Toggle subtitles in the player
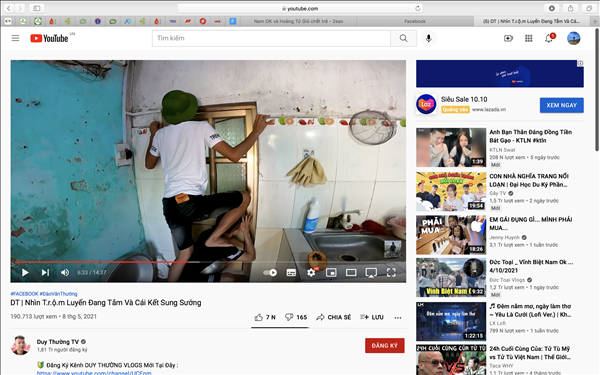This screenshot has width=600, height=375. pos(291,272)
